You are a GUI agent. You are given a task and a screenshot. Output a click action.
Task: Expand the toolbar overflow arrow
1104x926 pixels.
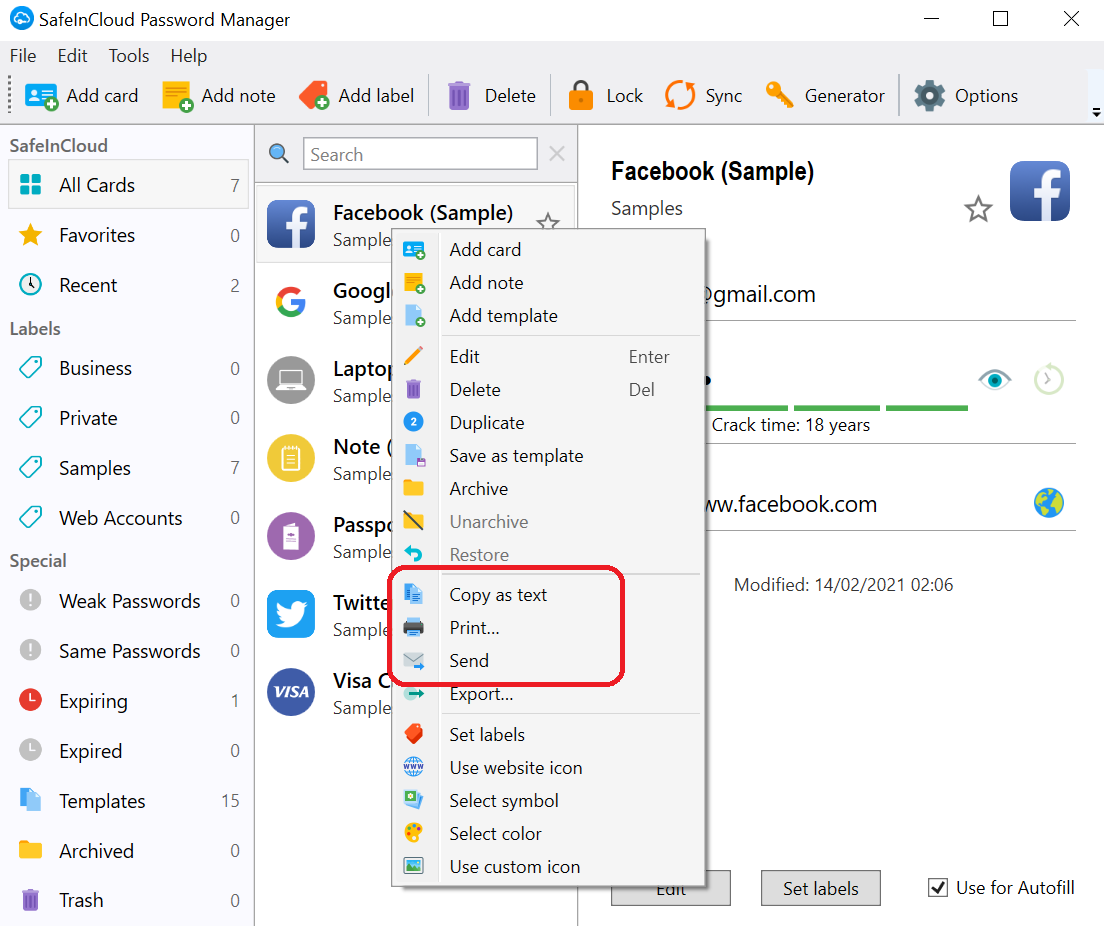1096,113
